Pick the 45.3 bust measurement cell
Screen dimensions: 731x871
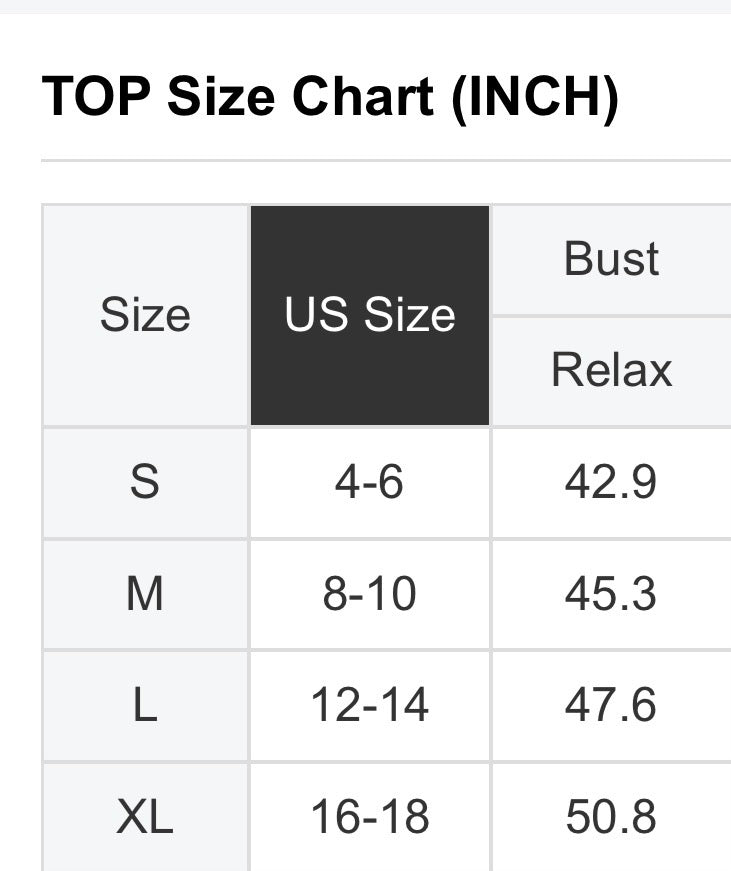[x=611, y=594]
